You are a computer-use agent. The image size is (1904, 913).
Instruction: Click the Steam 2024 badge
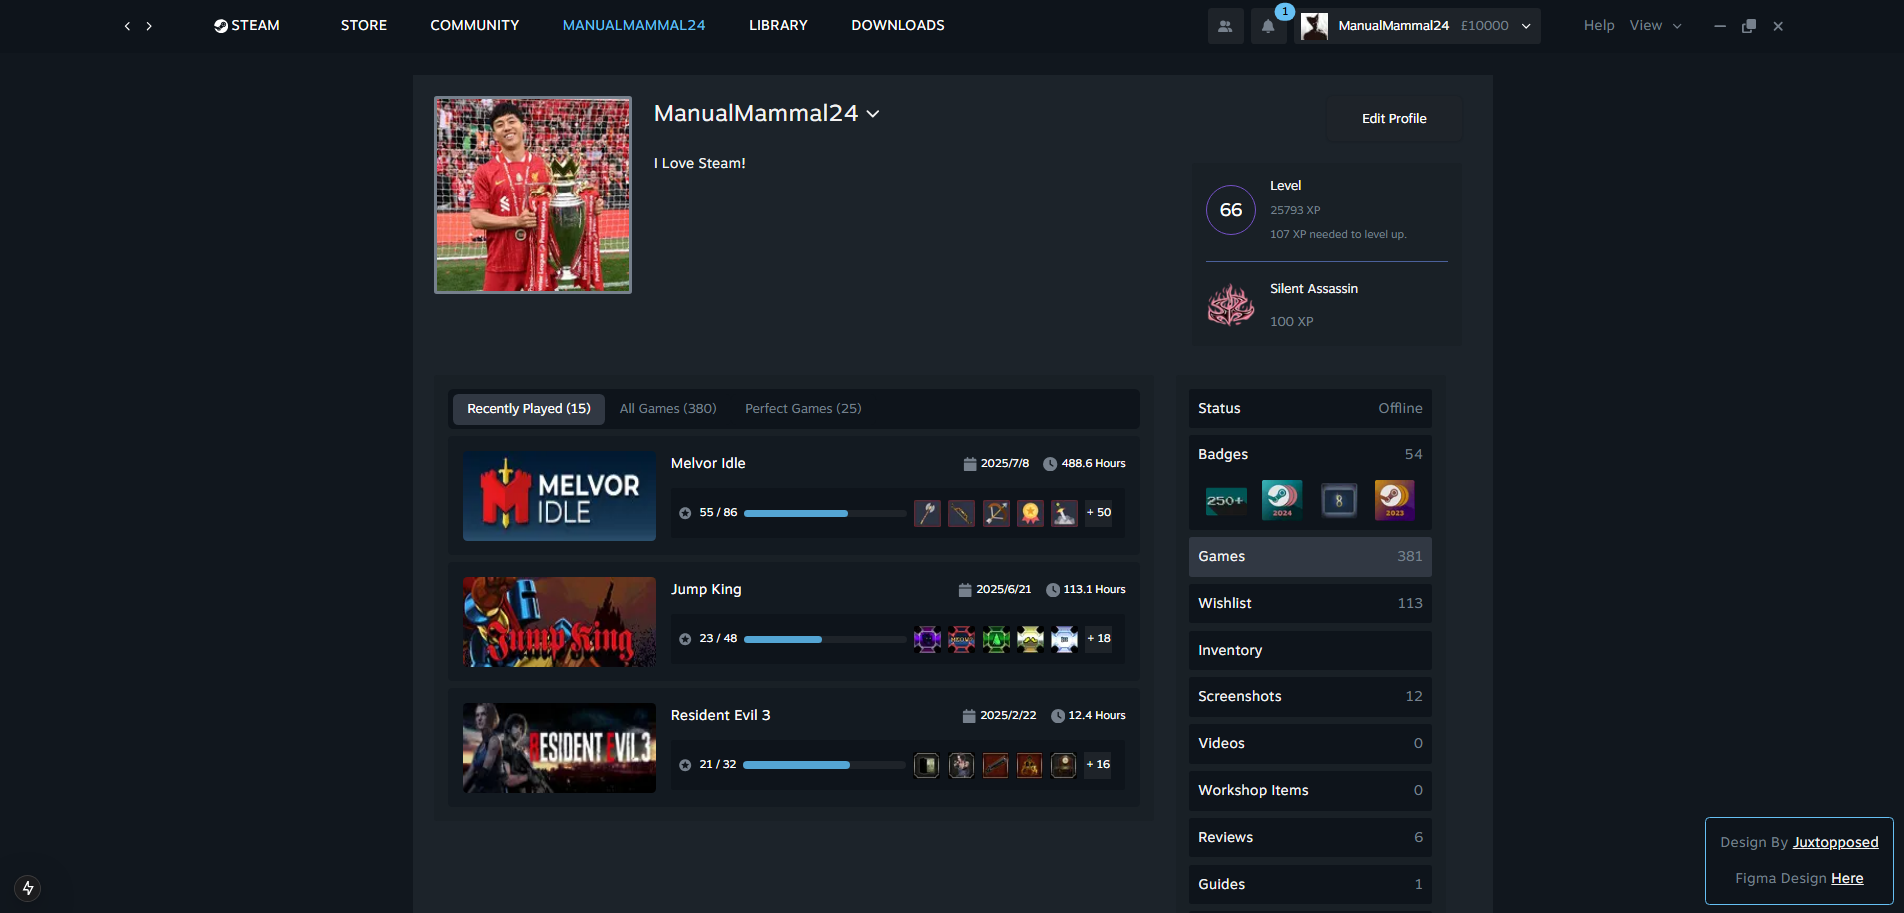pos(1282,500)
